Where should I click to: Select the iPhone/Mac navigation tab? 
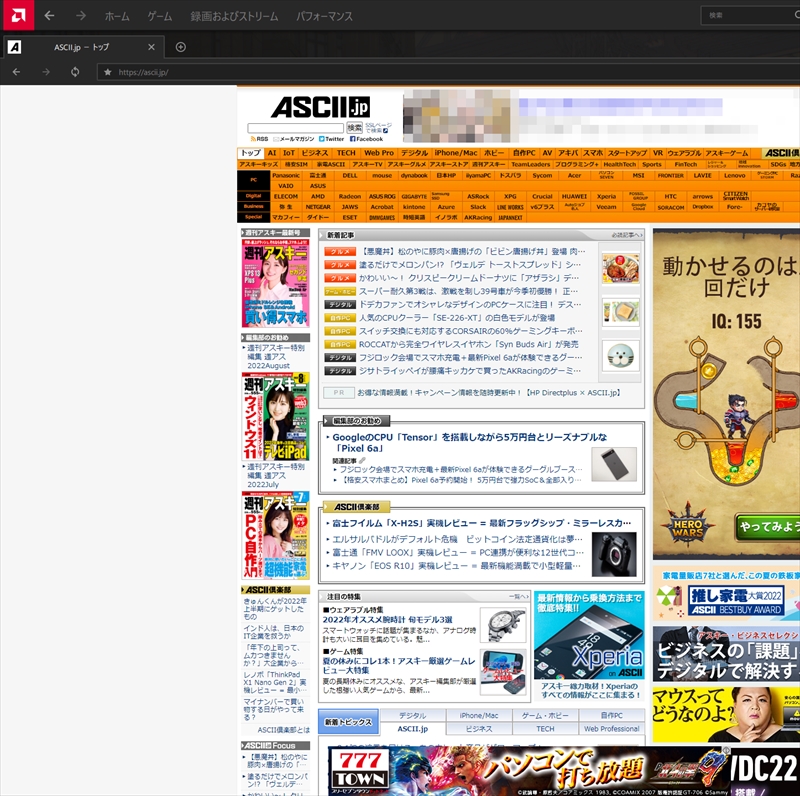(456, 153)
